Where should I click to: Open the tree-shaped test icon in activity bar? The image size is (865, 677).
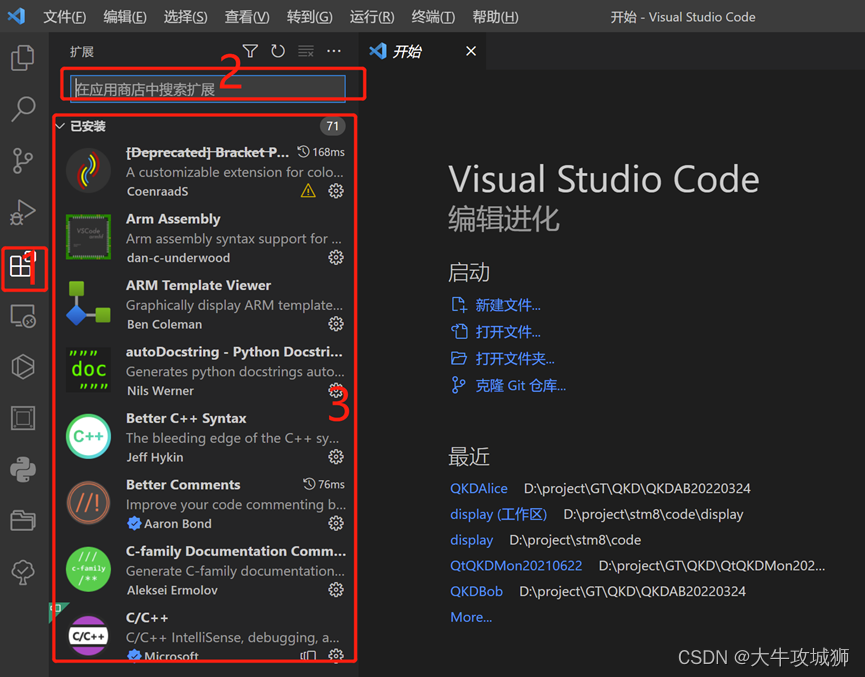[23, 572]
